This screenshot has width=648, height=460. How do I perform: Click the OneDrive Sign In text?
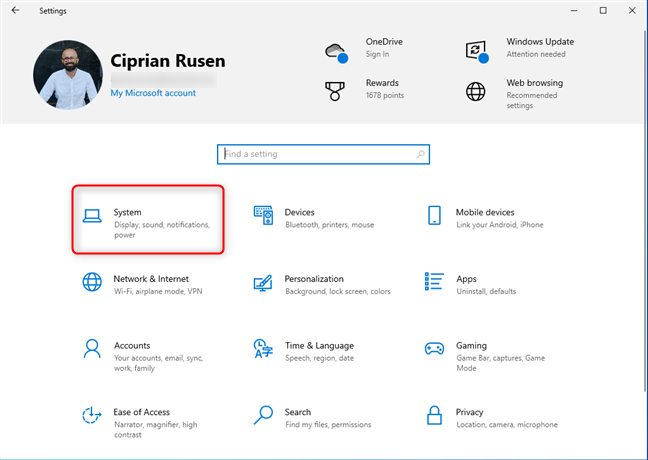point(377,54)
